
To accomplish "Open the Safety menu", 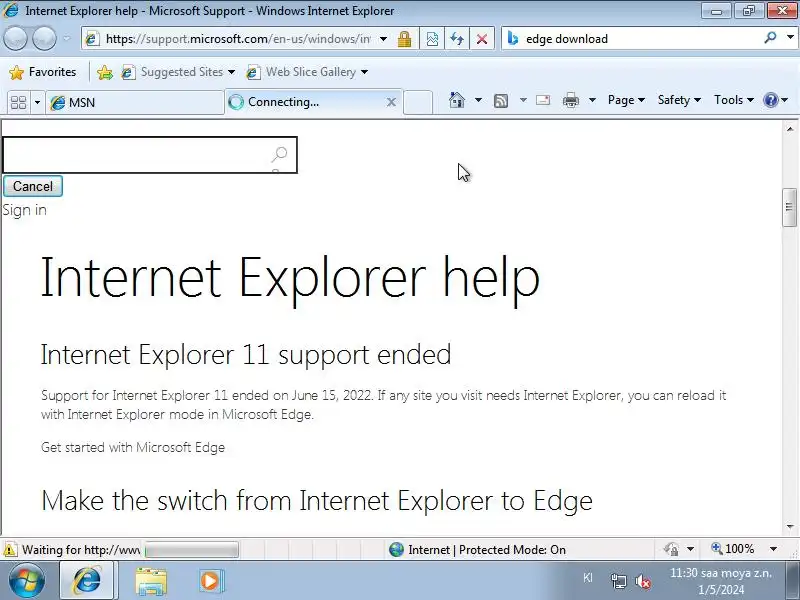I will pos(679,100).
